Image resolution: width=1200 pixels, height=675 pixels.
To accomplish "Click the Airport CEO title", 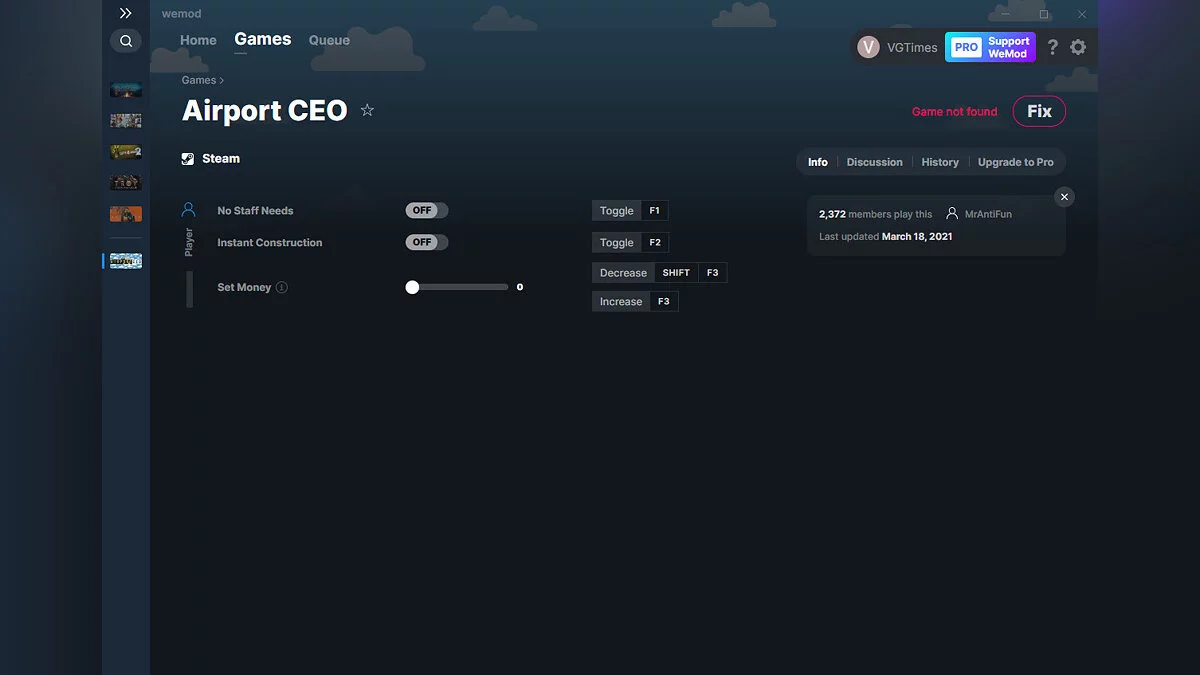I will [x=265, y=110].
